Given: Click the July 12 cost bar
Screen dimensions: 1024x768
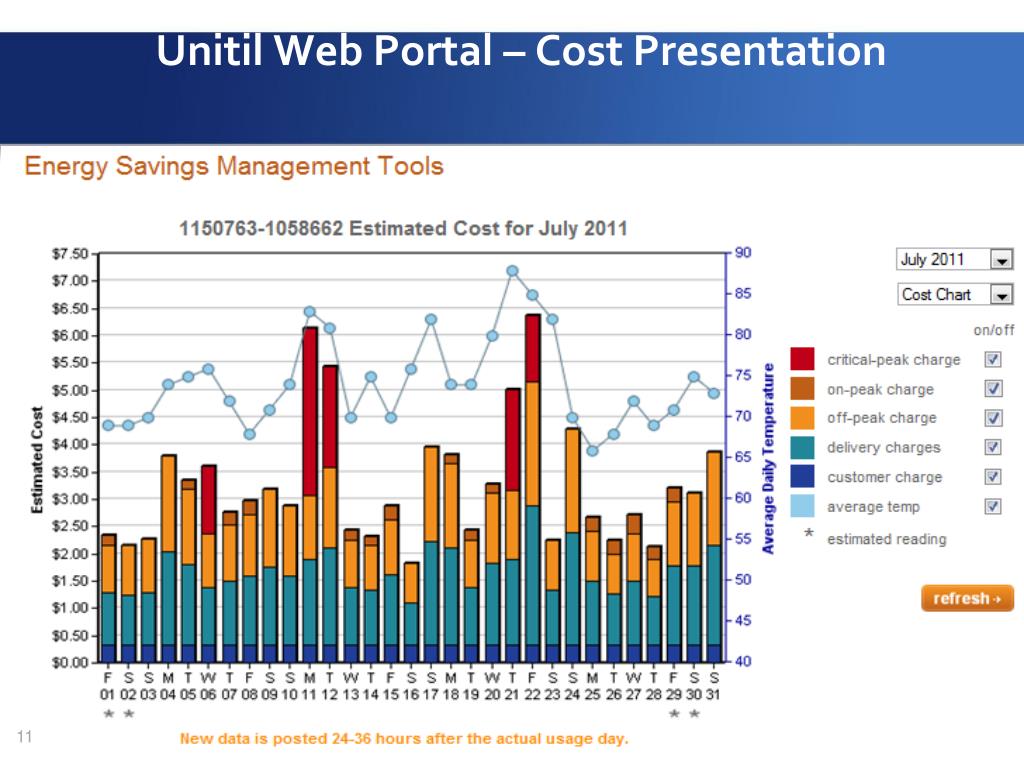Looking at the screenshot, I should pyautogui.click(x=330, y=514).
